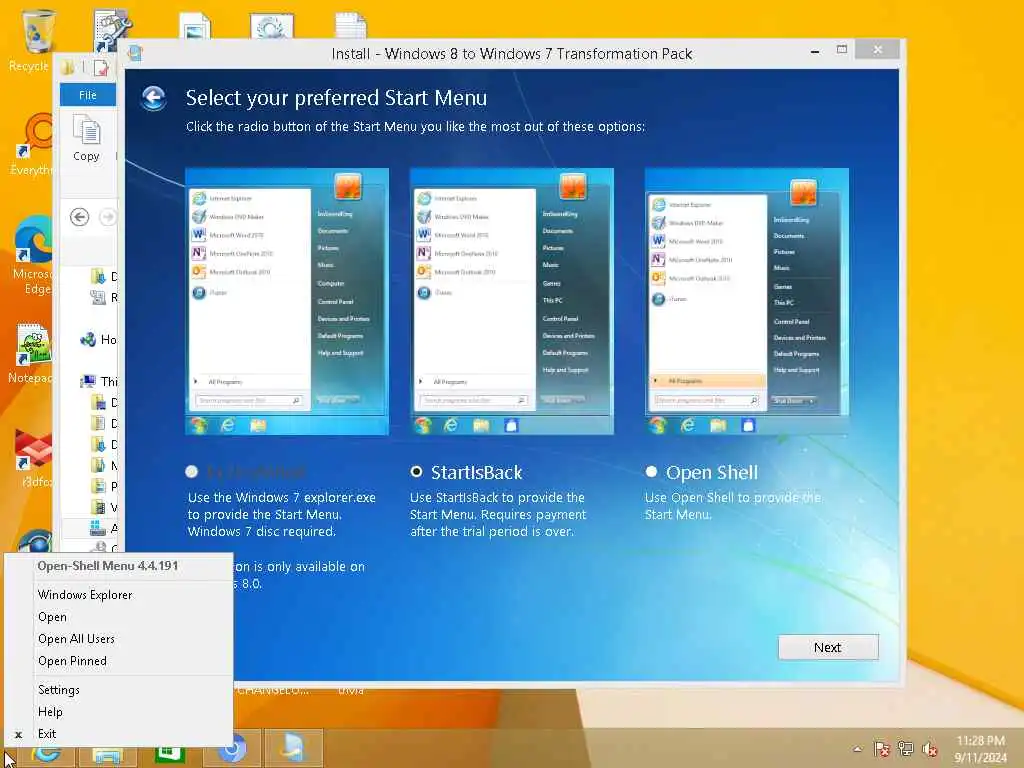This screenshot has width=1024, height=768.
Task: Click the installer window's title bar icon
Action: click(x=135, y=53)
